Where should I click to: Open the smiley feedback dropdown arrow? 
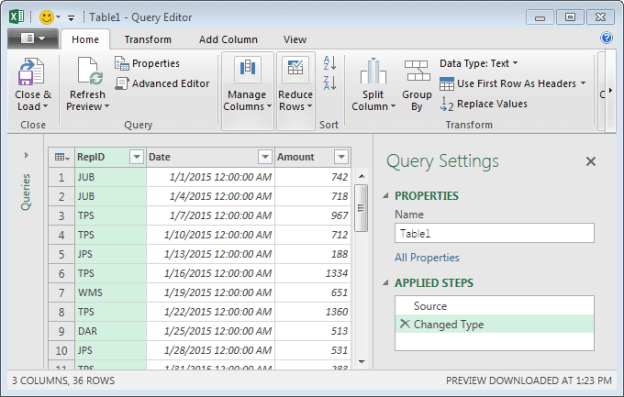(x=58, y=17)
